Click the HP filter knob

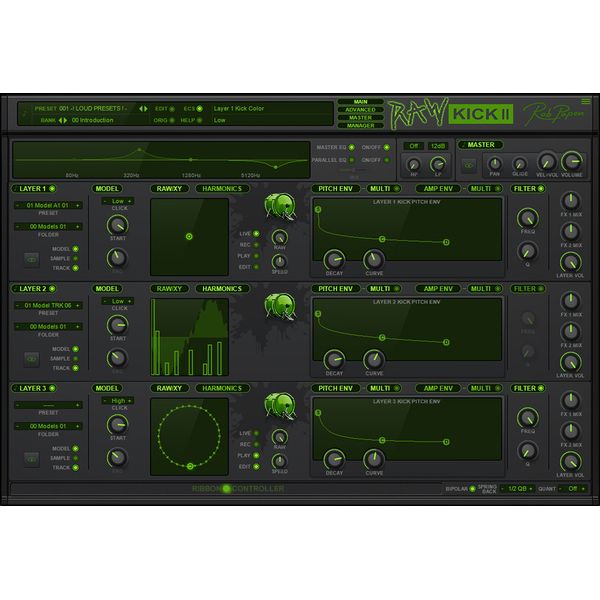click(413, 165)
